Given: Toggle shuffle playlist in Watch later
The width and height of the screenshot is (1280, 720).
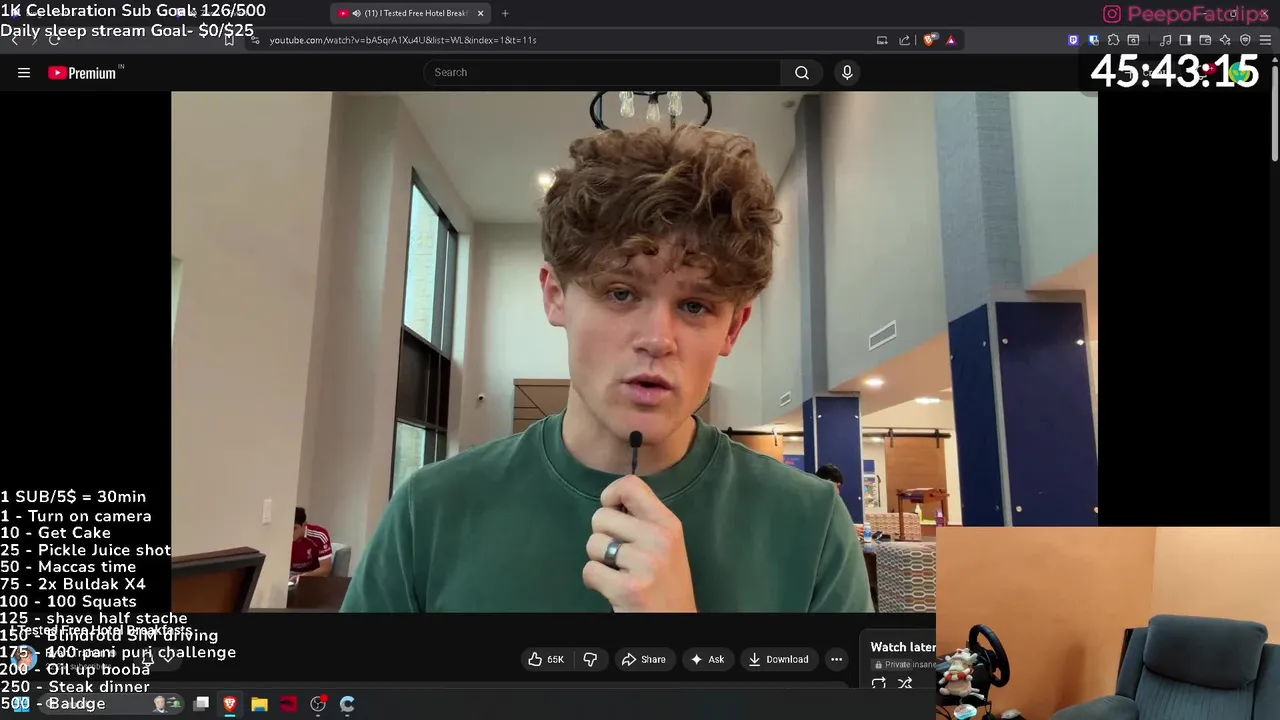Looking at the screenshot, I should (905, 684).
